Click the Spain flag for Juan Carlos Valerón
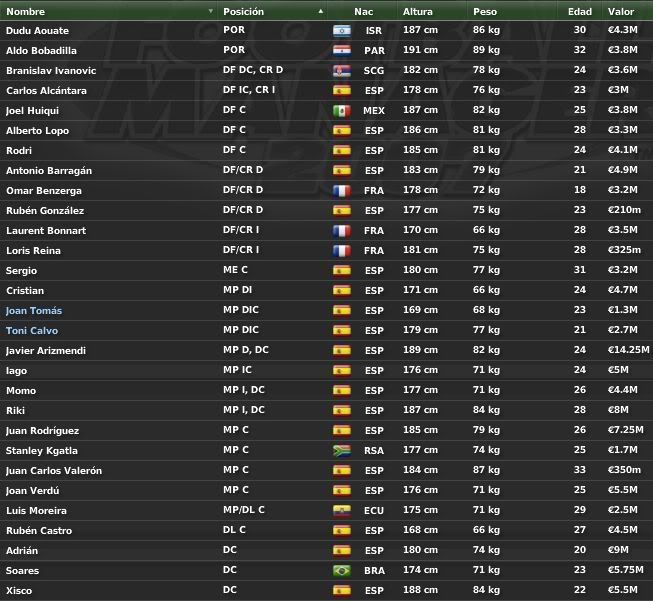 click(342, 471)
